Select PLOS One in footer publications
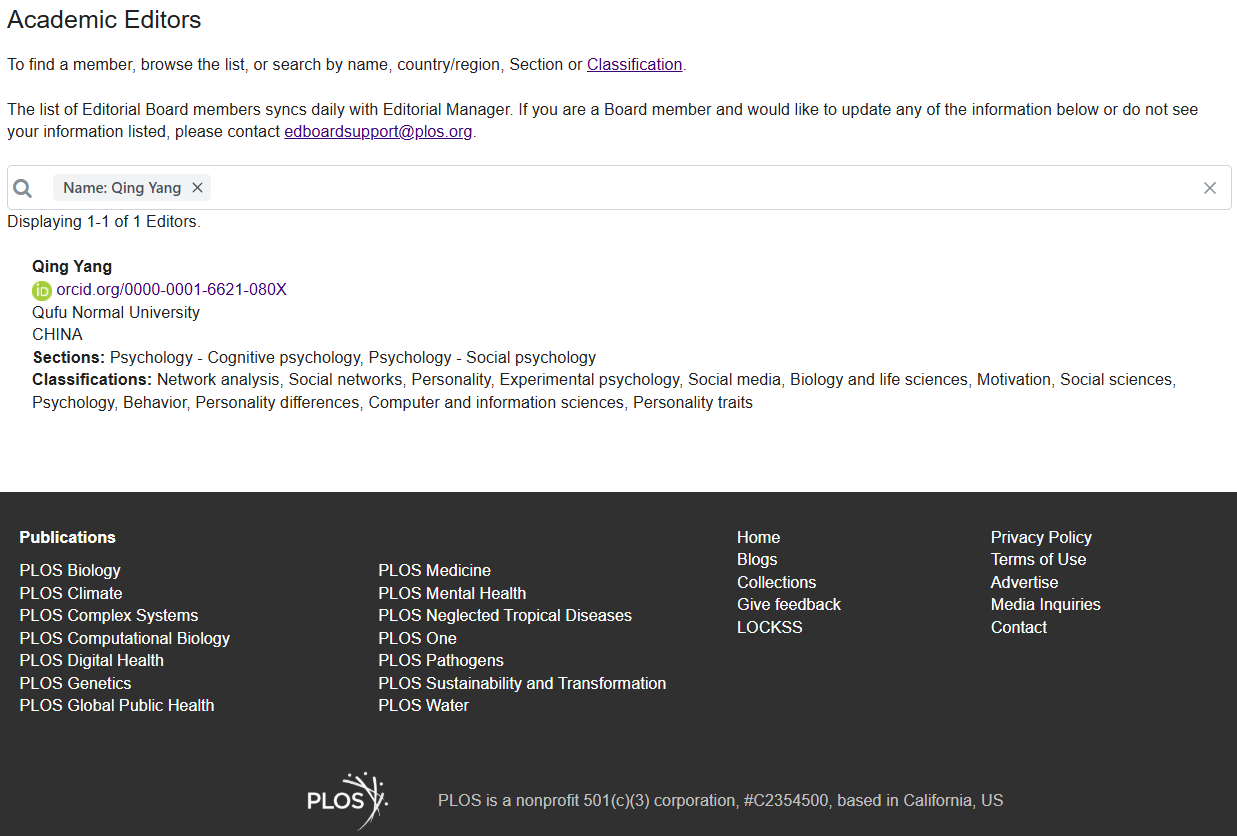The width and height of the screenshot is (1237, 836). click(x=417, y=639)
